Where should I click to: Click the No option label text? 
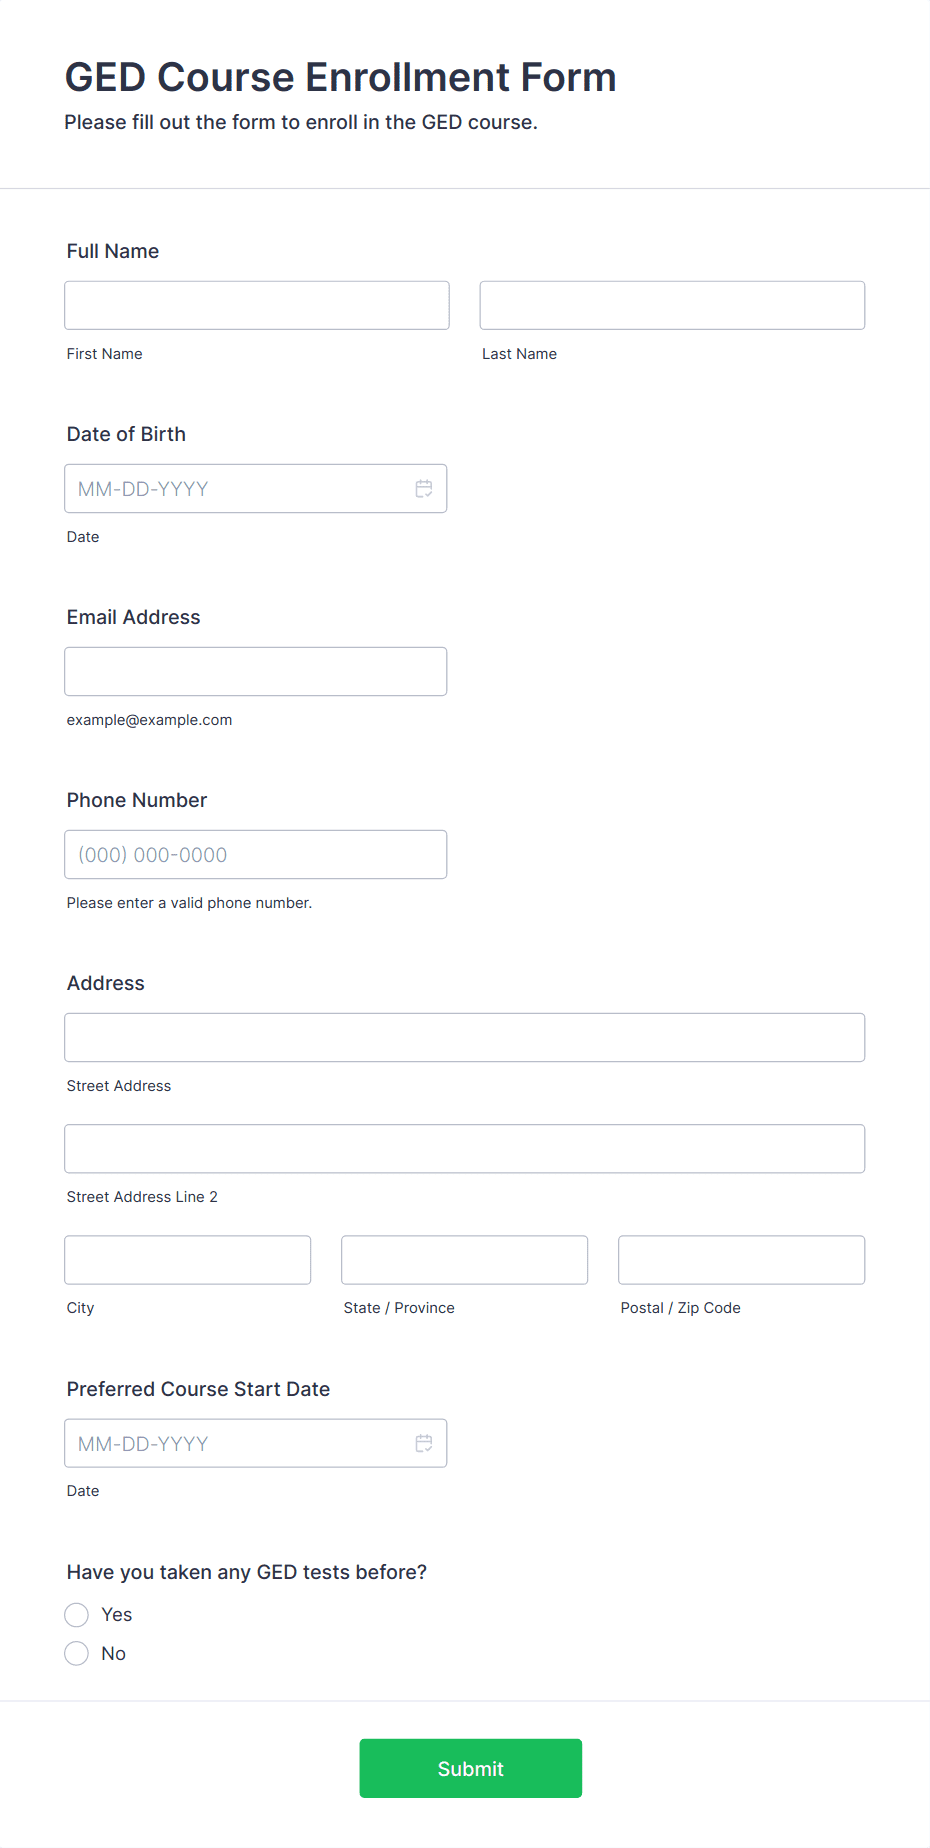coord(114,1654)
